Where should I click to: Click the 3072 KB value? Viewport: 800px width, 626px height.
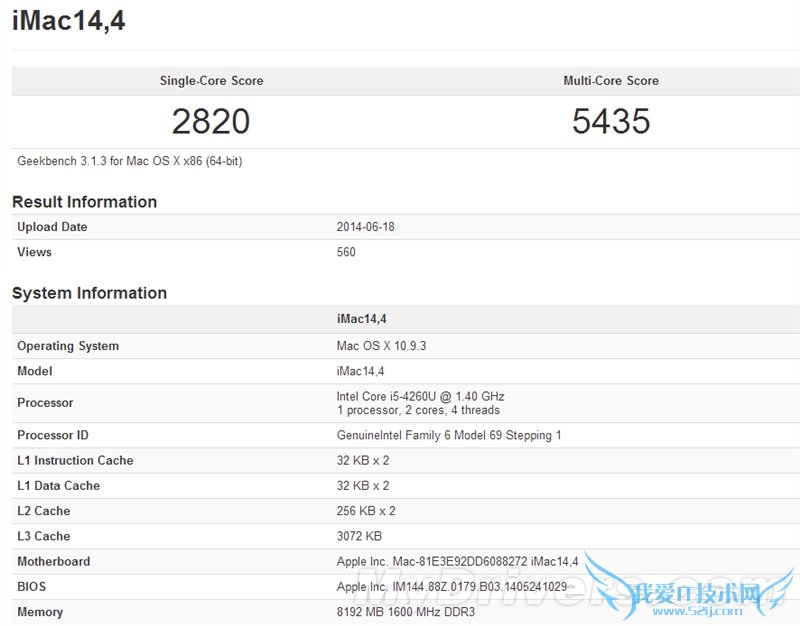[359, 536]
